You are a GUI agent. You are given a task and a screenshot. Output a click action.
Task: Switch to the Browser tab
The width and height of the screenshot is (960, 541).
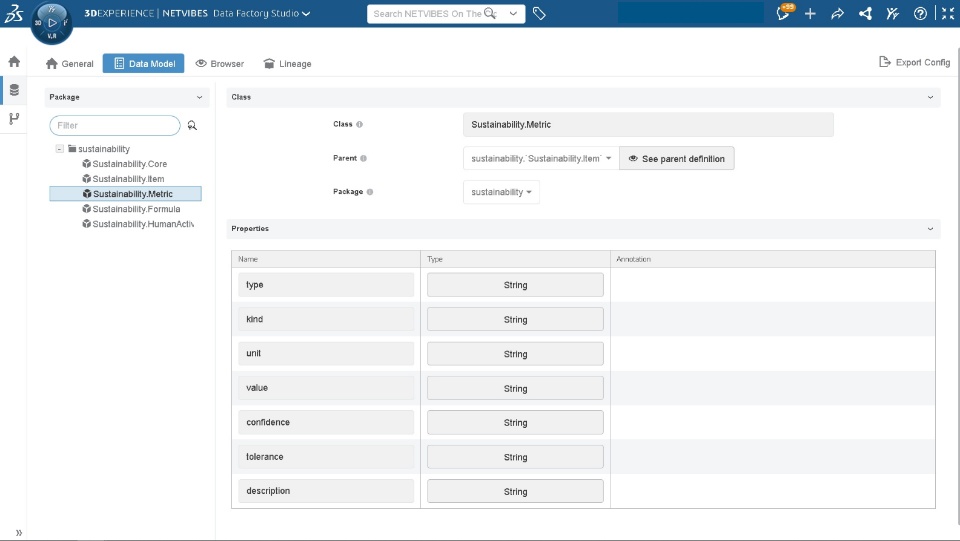click(x=220, y=64)
